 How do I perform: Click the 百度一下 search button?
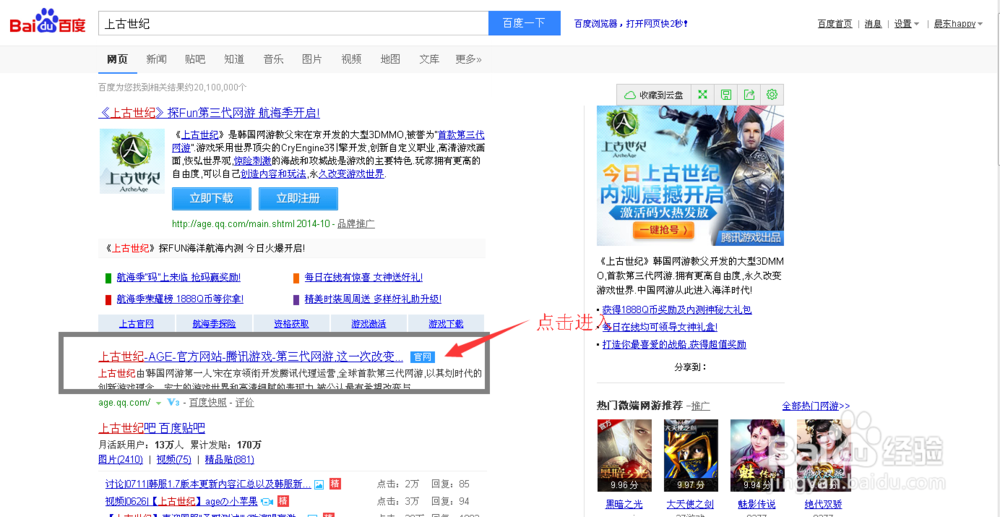[524, 23]
